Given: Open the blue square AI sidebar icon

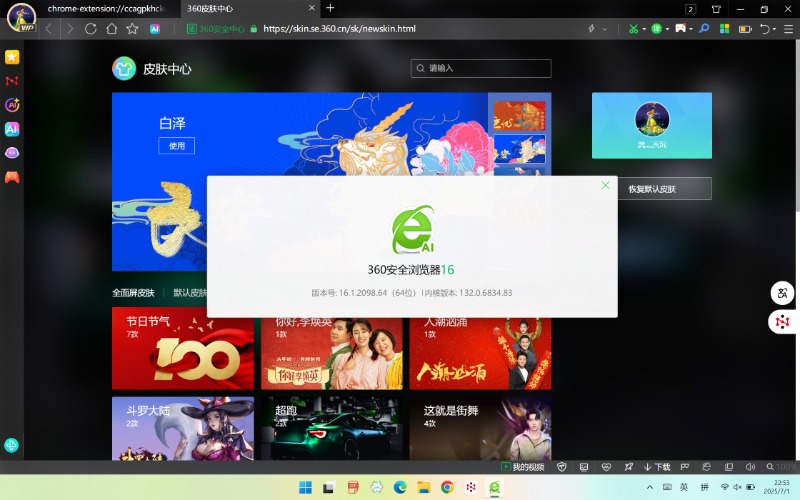Looking at the screenshot, I should pyautogui.click(x=12, y=129).
